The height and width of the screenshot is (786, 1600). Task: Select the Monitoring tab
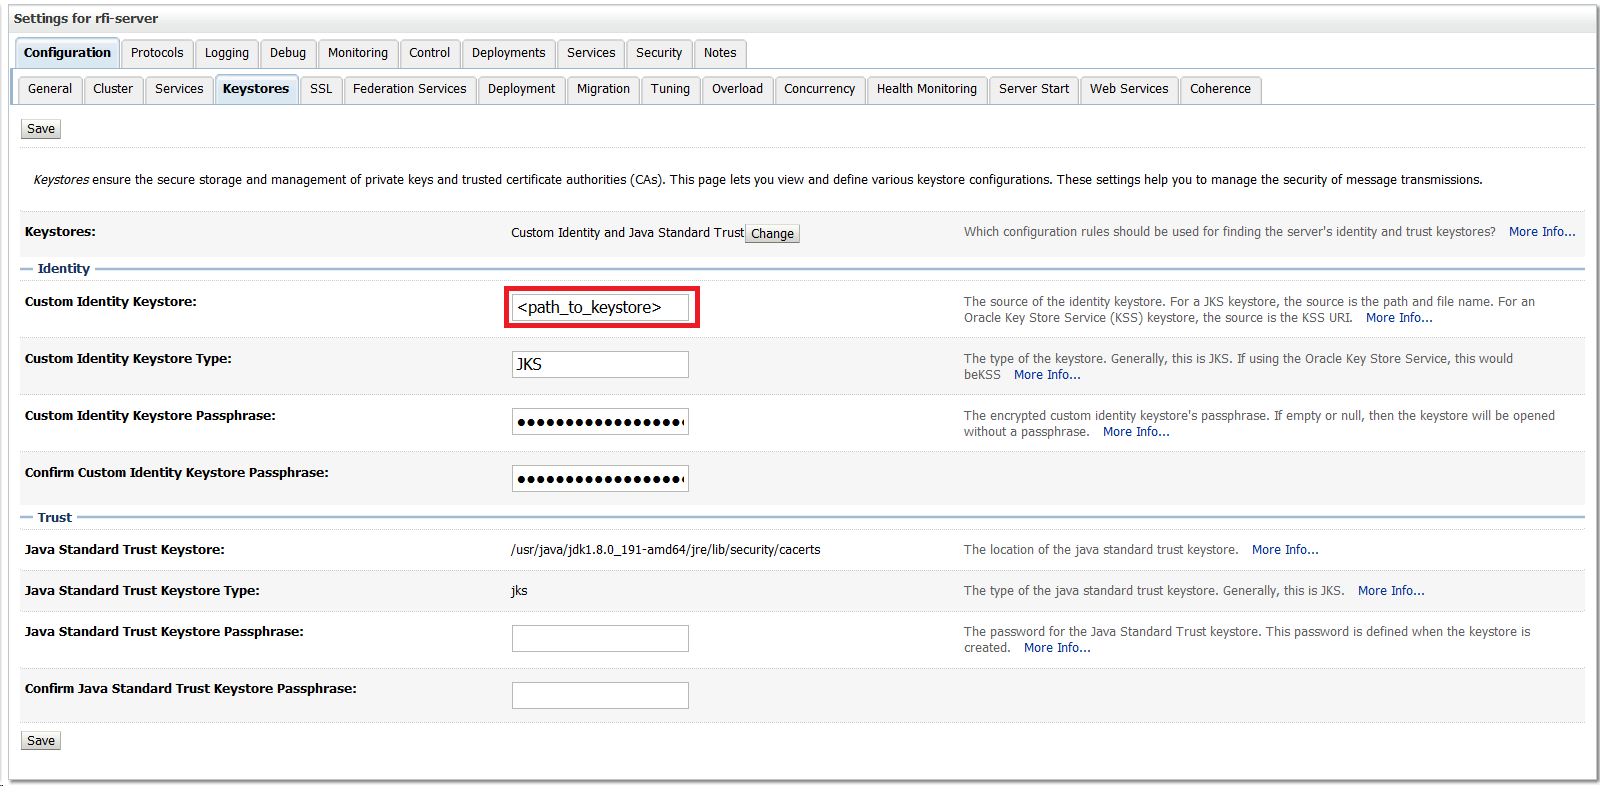(358, 53)
